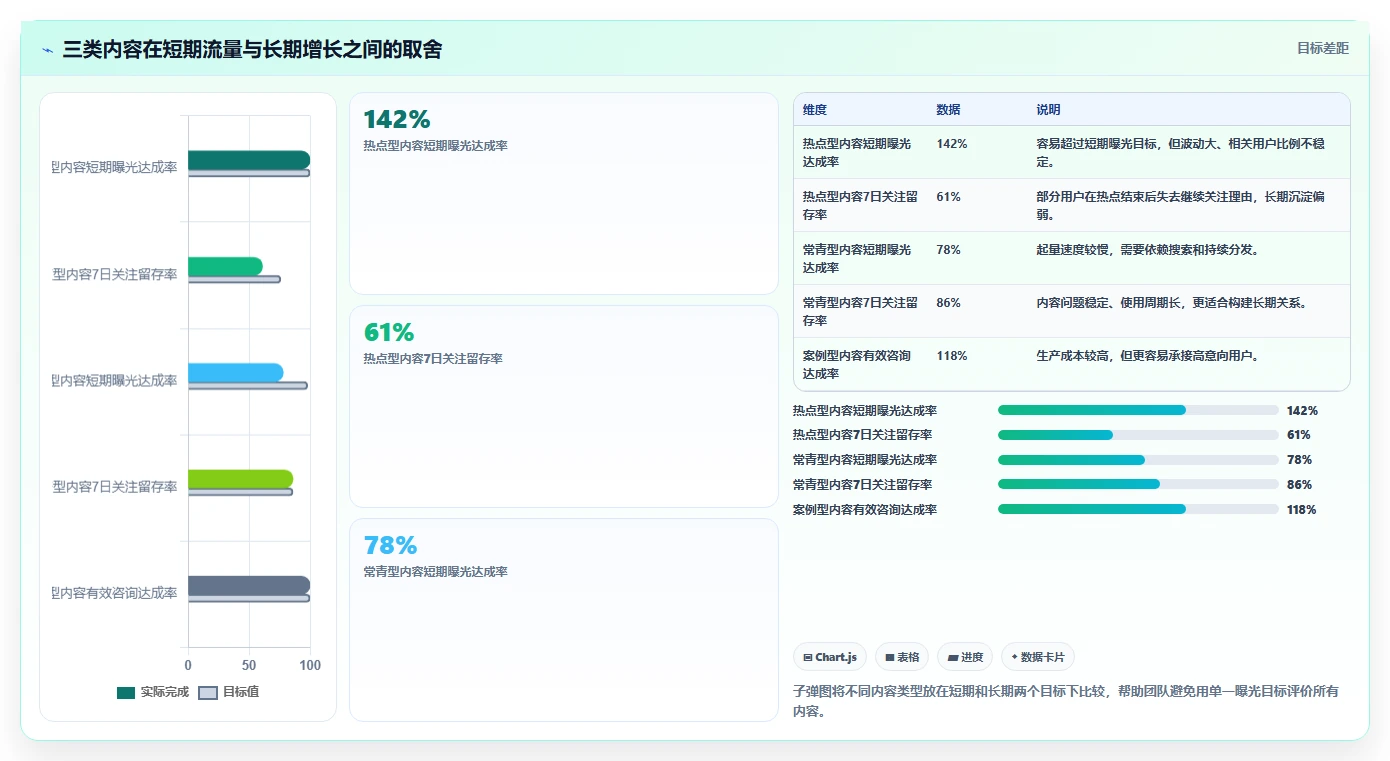Click the progress bar for 常青型内容7日关注留存率

pos(1138,485)
